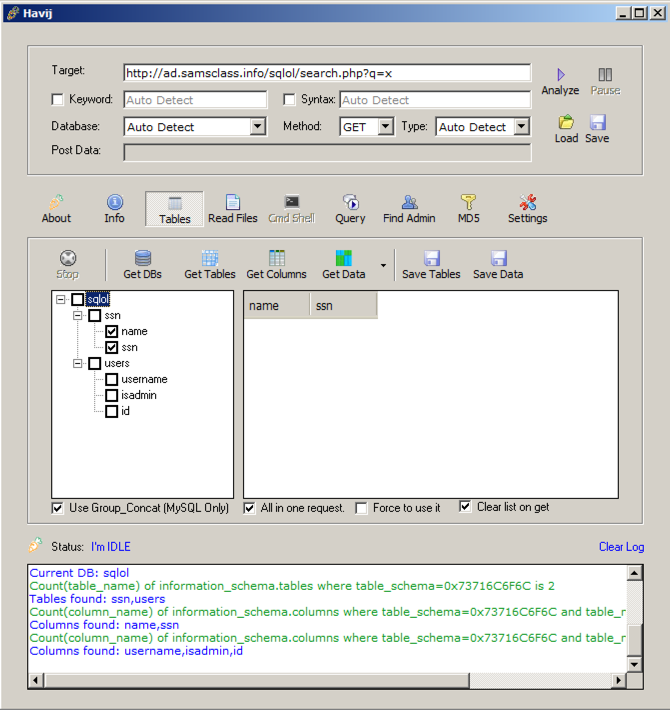This screenshot has width=670, height=710.
Task: Enable Force to use it checkbox
Action: pos(361,508)
